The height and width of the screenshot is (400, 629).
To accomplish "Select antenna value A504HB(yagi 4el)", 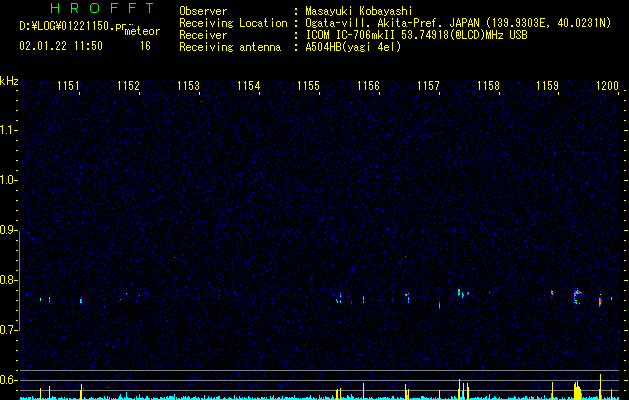I will (x=353, y=47).
